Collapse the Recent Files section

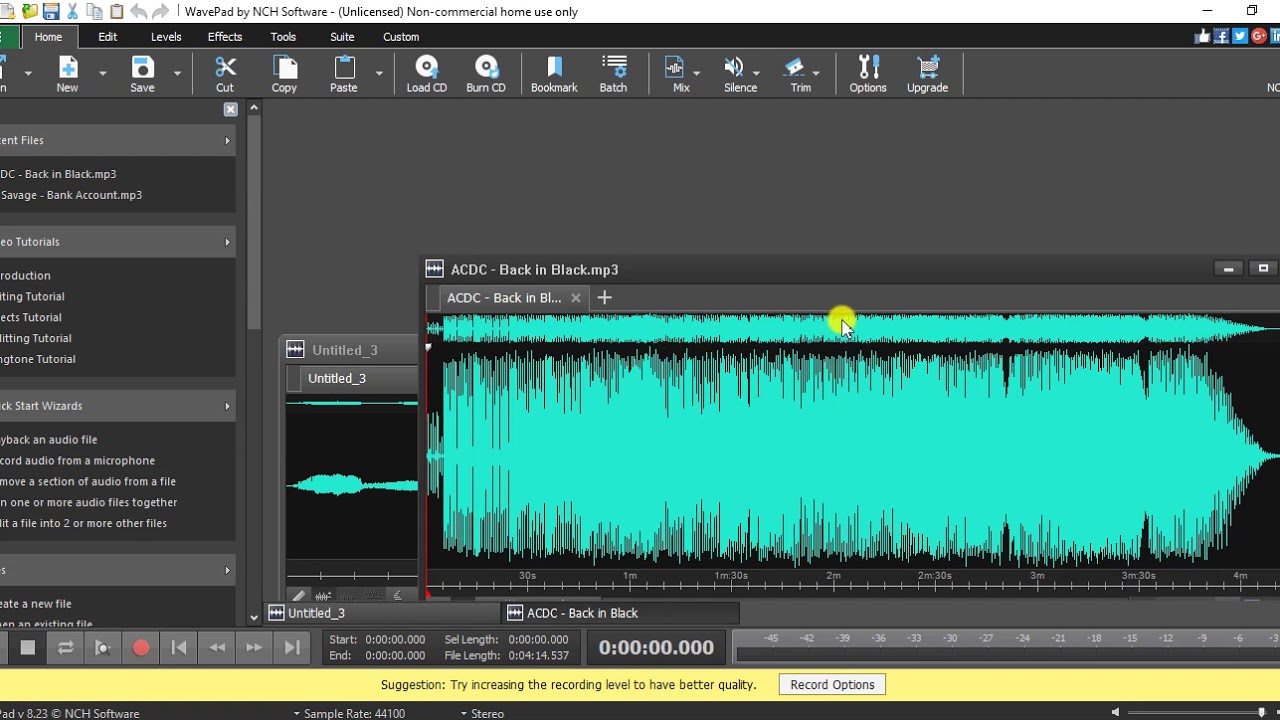227,141
